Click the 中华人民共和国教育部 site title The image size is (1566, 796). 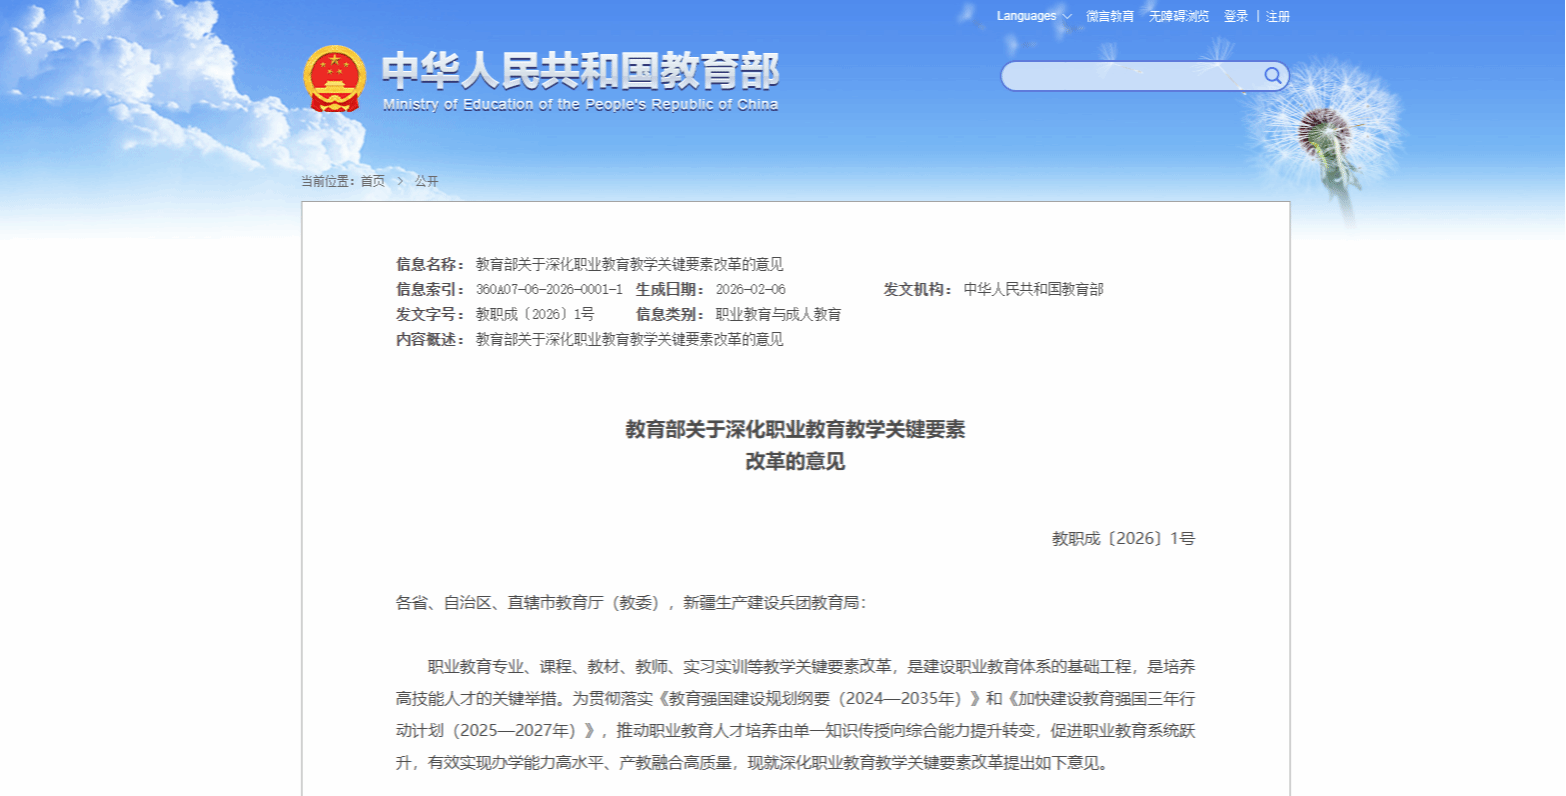coord(580,70)
